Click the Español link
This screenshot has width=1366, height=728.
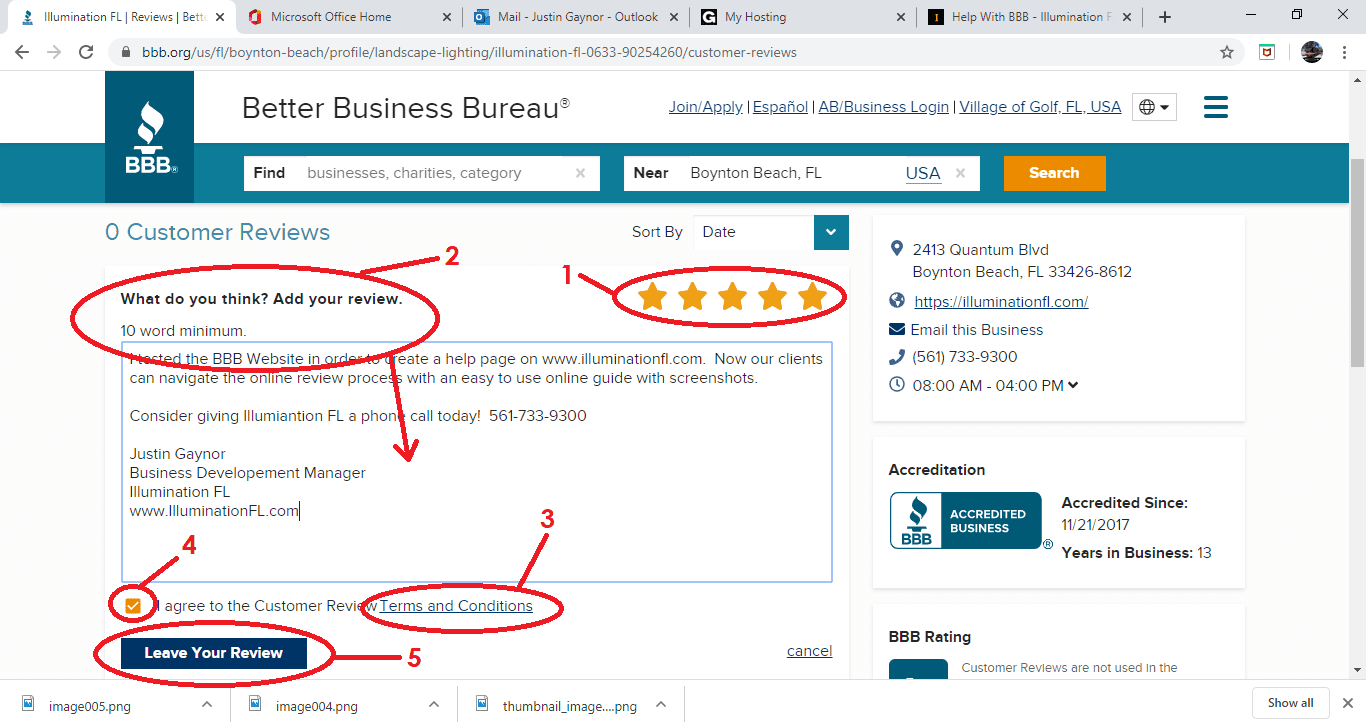(780, 107)
